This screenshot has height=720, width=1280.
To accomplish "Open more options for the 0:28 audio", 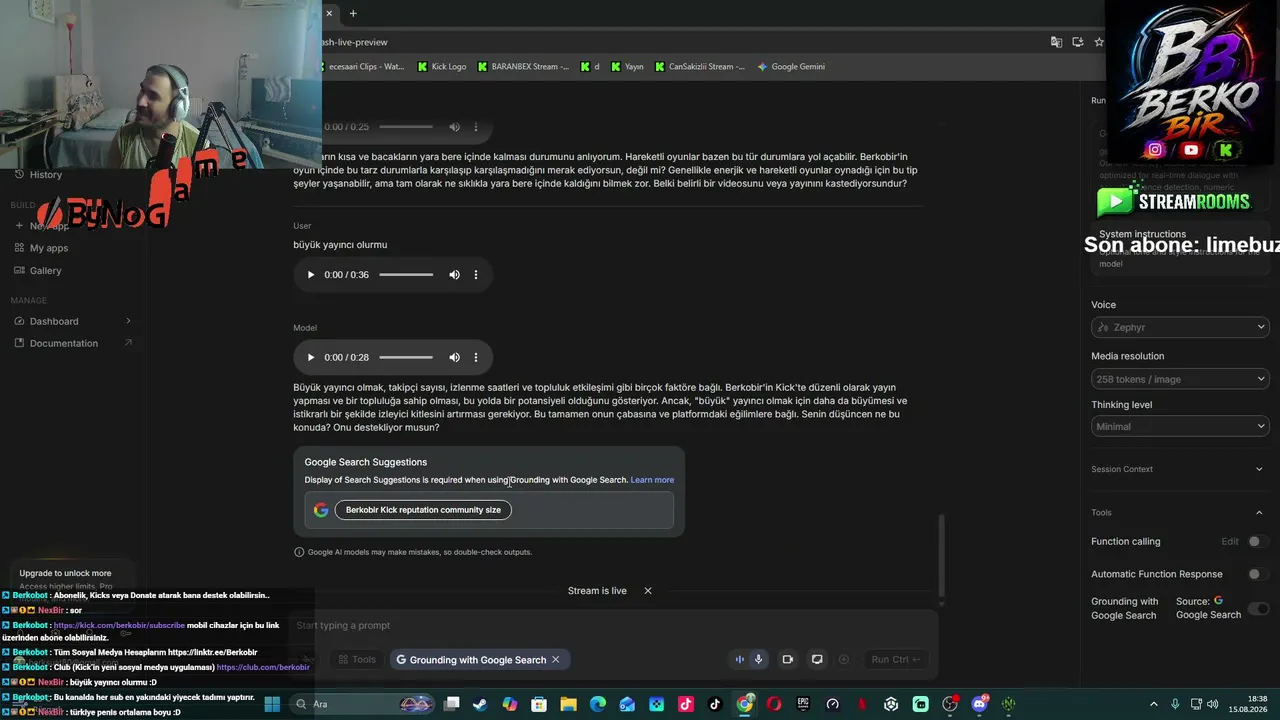I will pos(476,357).
